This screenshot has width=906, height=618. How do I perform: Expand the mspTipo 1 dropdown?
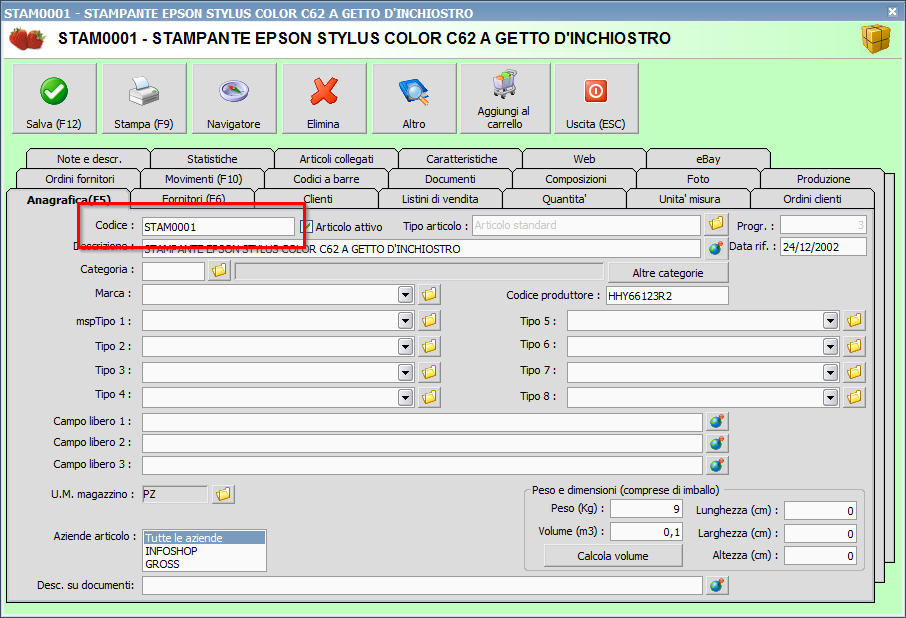point(406,321)
